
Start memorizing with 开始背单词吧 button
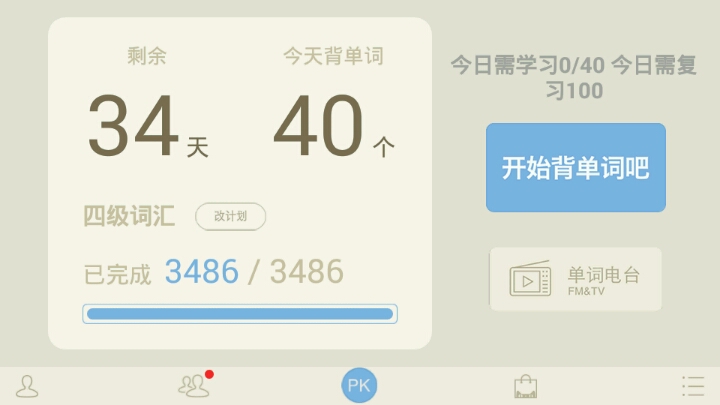576,168
